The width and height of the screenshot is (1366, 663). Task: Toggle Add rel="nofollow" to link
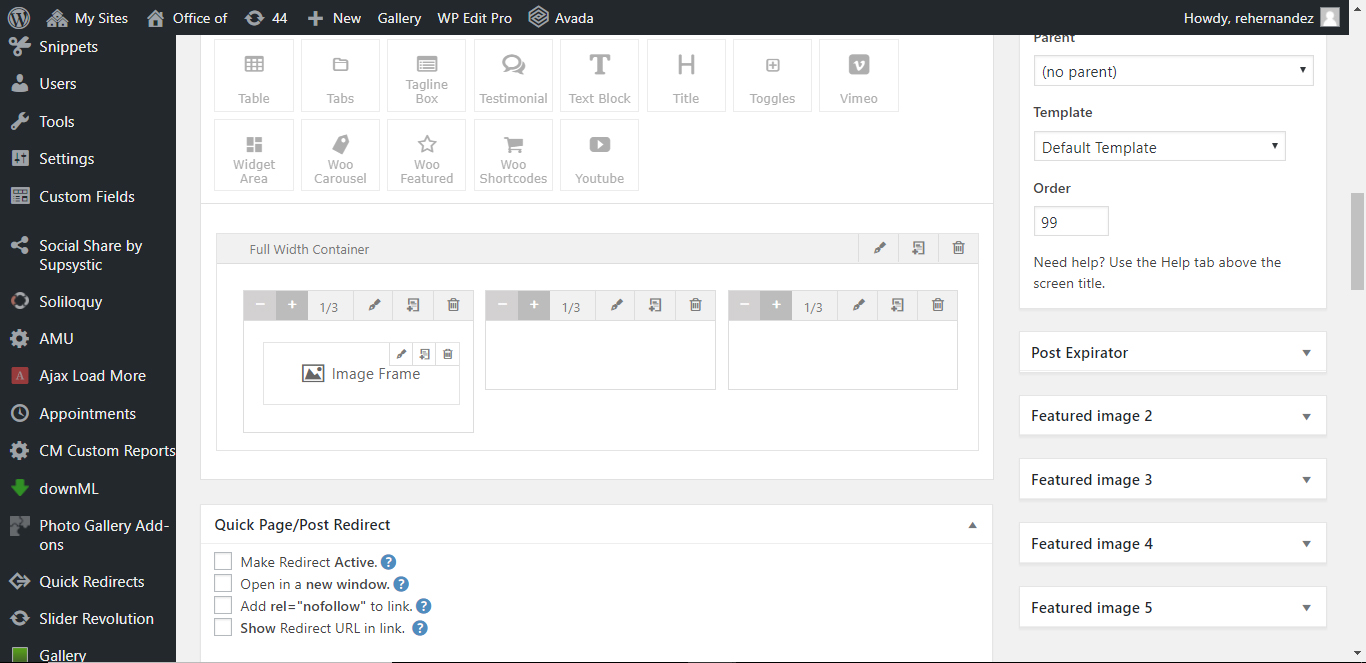point(223,606)
